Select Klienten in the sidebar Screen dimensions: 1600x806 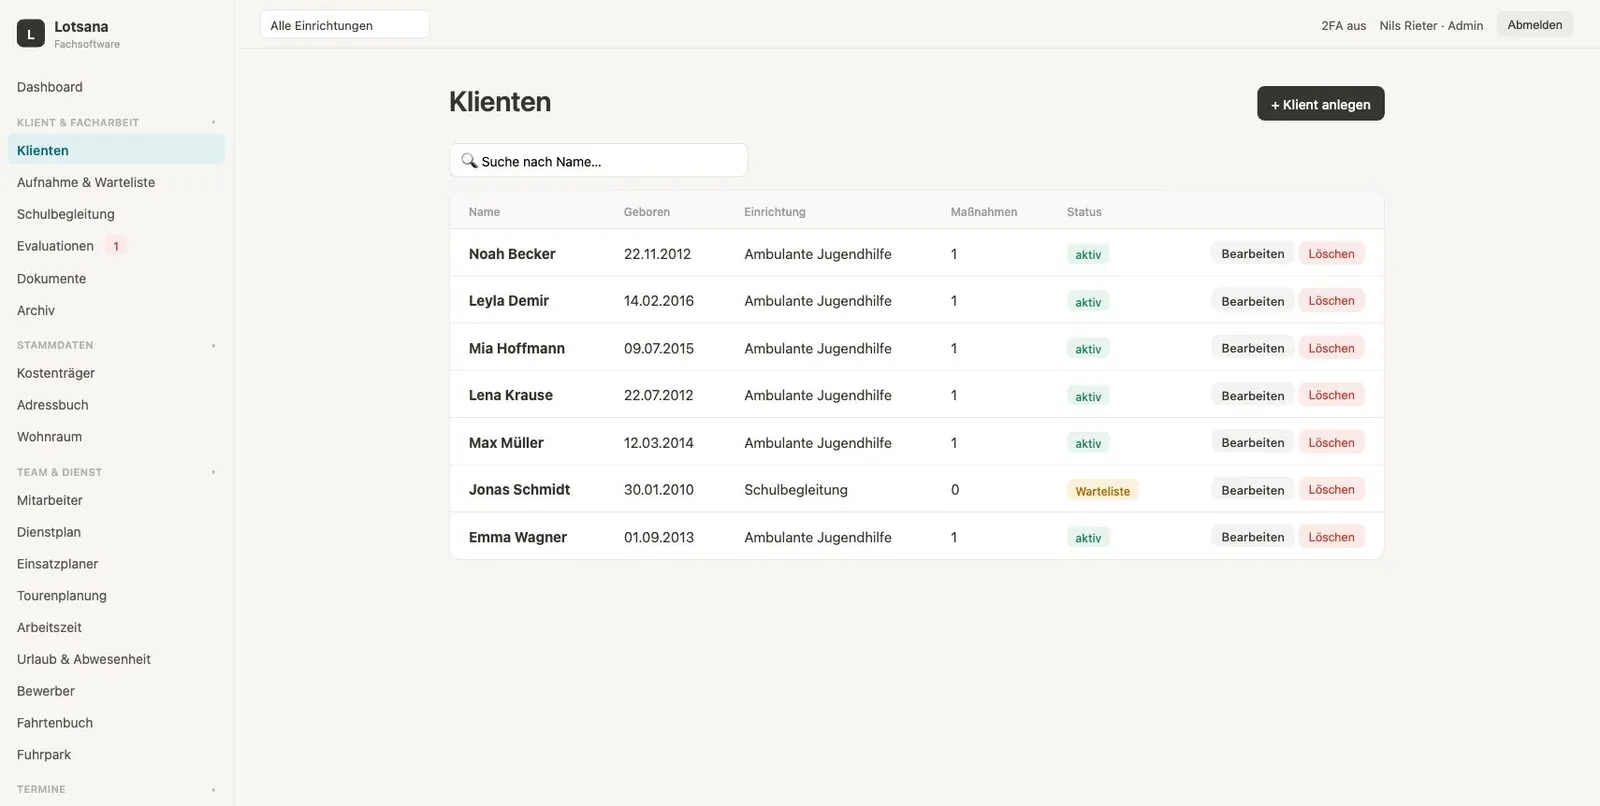coord(116,150)
